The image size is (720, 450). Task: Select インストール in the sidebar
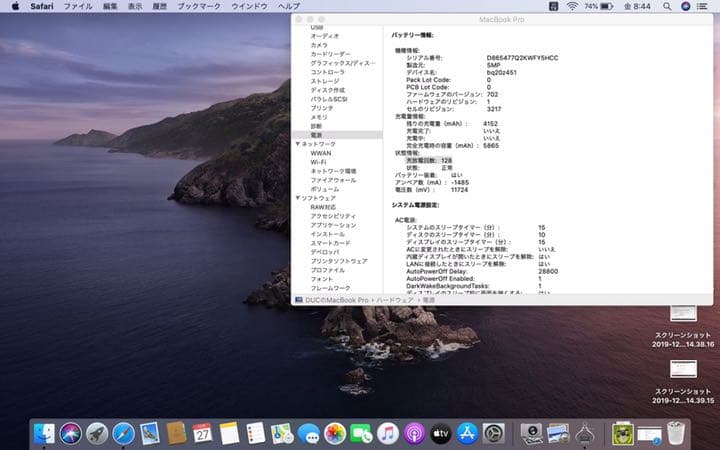[327, 234]
